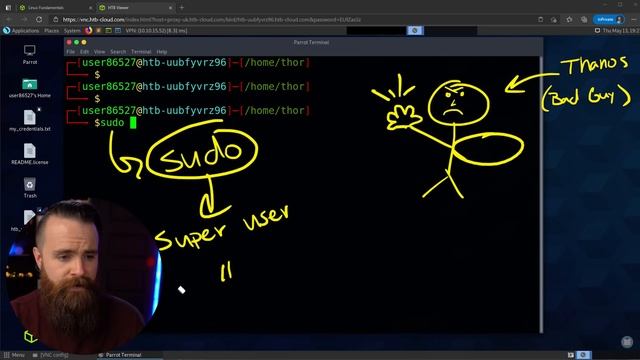Toggle the browser vertical tabs sidebar icon
The height and width of the screenshot is (360, 640).
click(8, 8)
